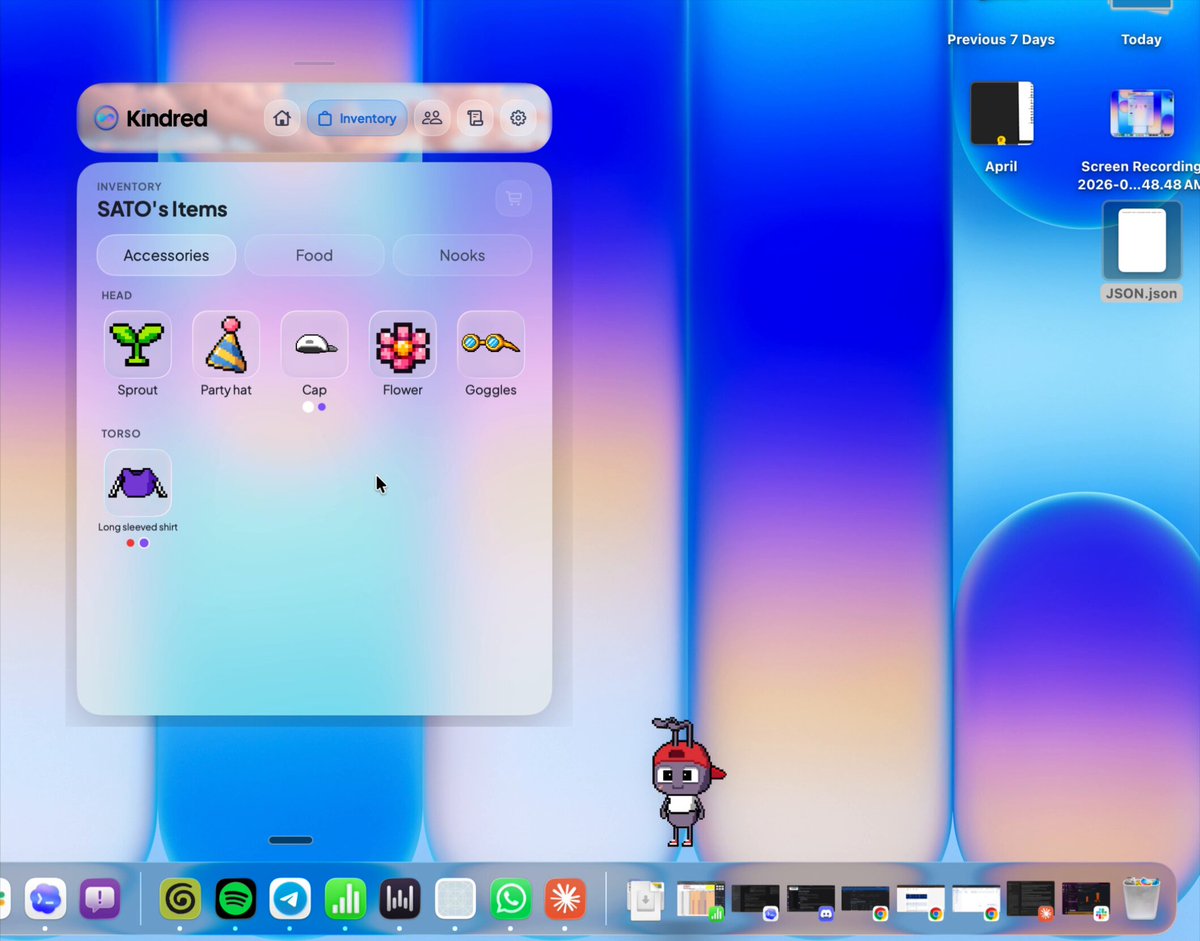Open the Trash in the dock
The image size is (1200, 941).
[x=1140, y=900]
